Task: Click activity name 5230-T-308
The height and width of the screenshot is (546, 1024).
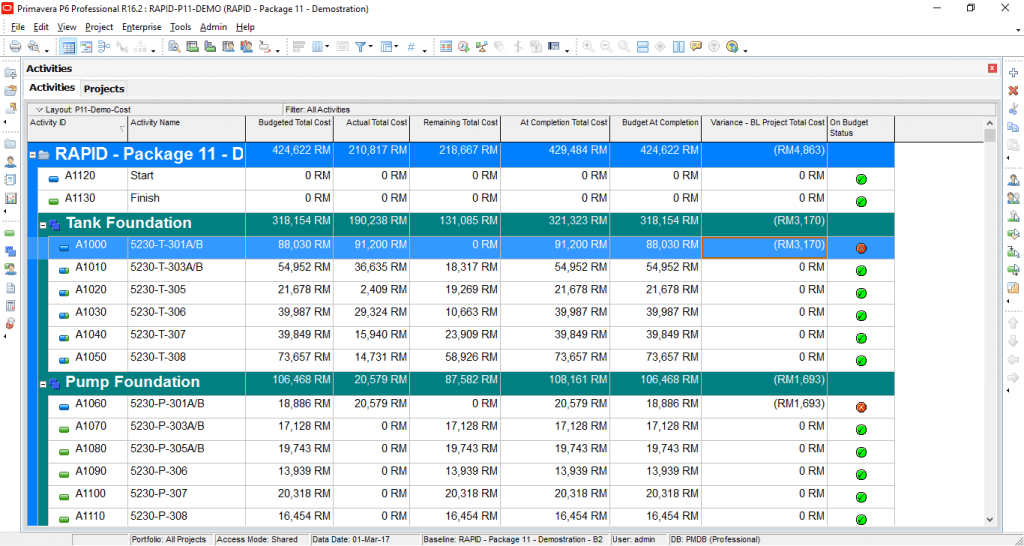Action: 158,357
